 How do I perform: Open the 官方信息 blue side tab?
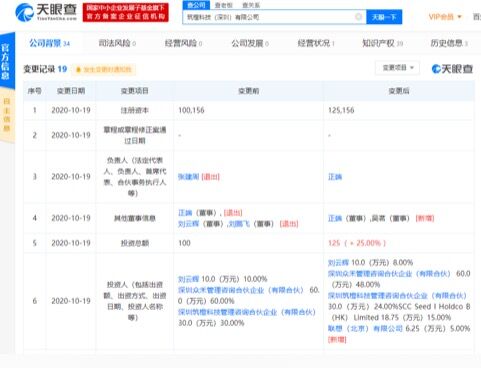(6, 61)
